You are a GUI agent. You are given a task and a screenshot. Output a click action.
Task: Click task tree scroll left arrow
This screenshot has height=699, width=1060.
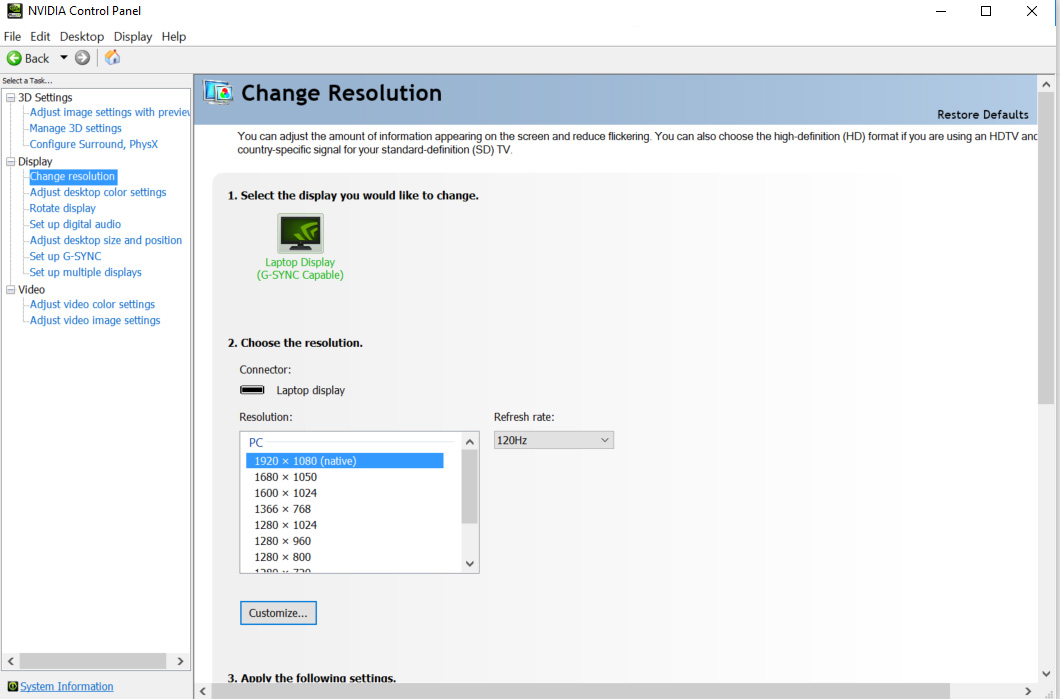click(x=10, y=661)
